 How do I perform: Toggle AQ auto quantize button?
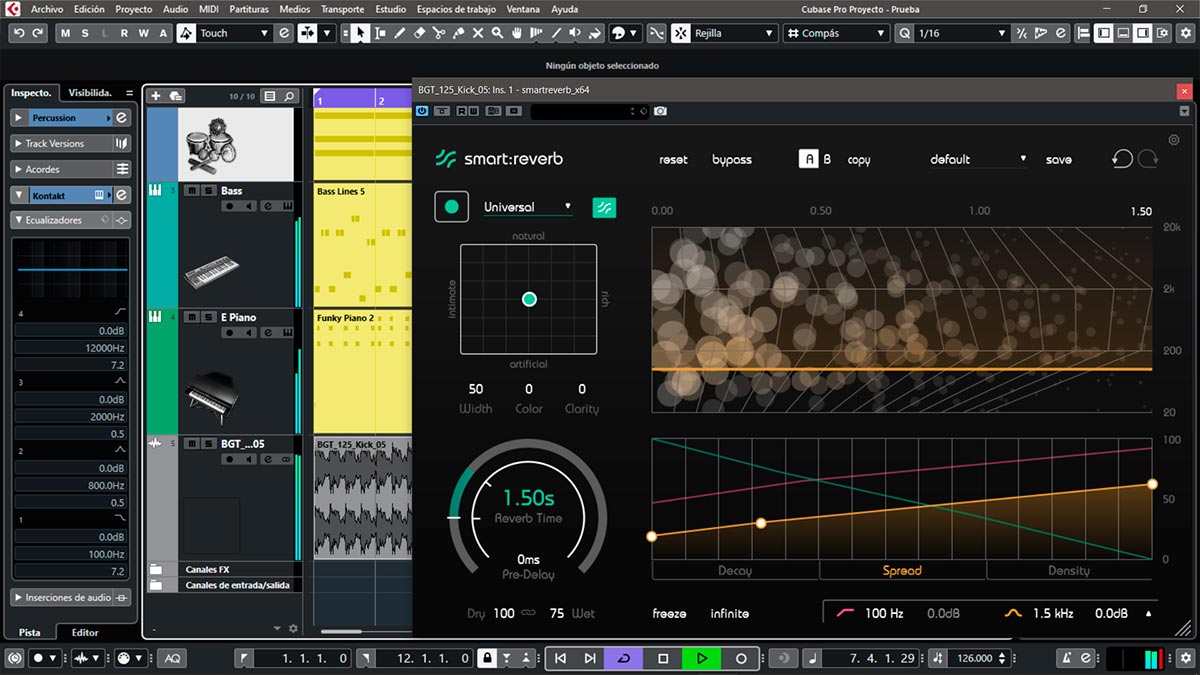(x=173, y=658)
